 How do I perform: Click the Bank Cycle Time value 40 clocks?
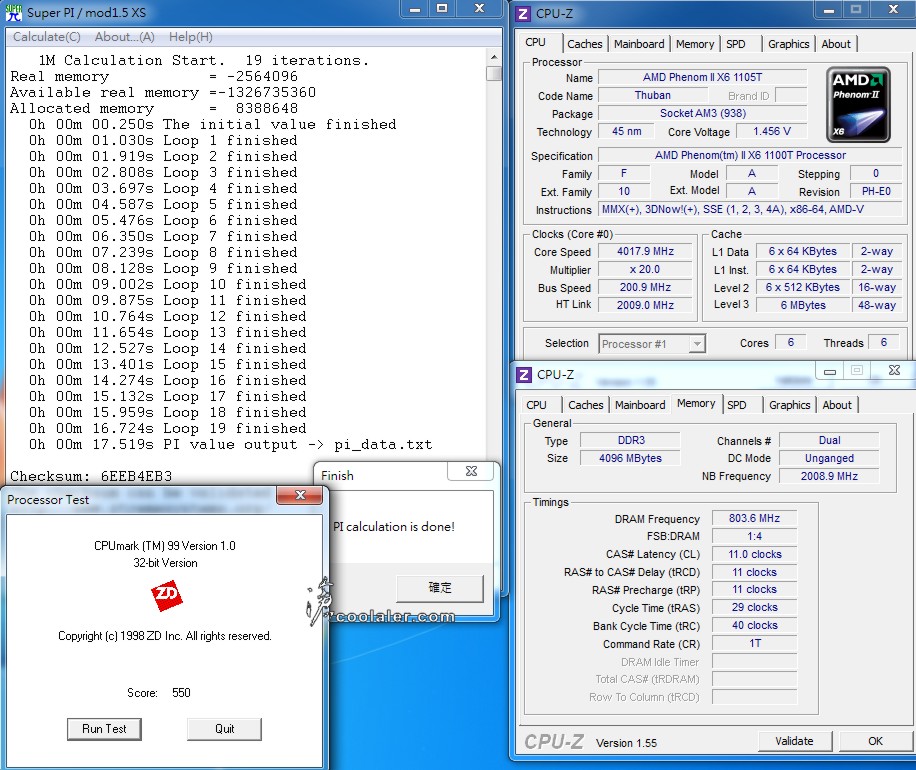coord(754,626)
